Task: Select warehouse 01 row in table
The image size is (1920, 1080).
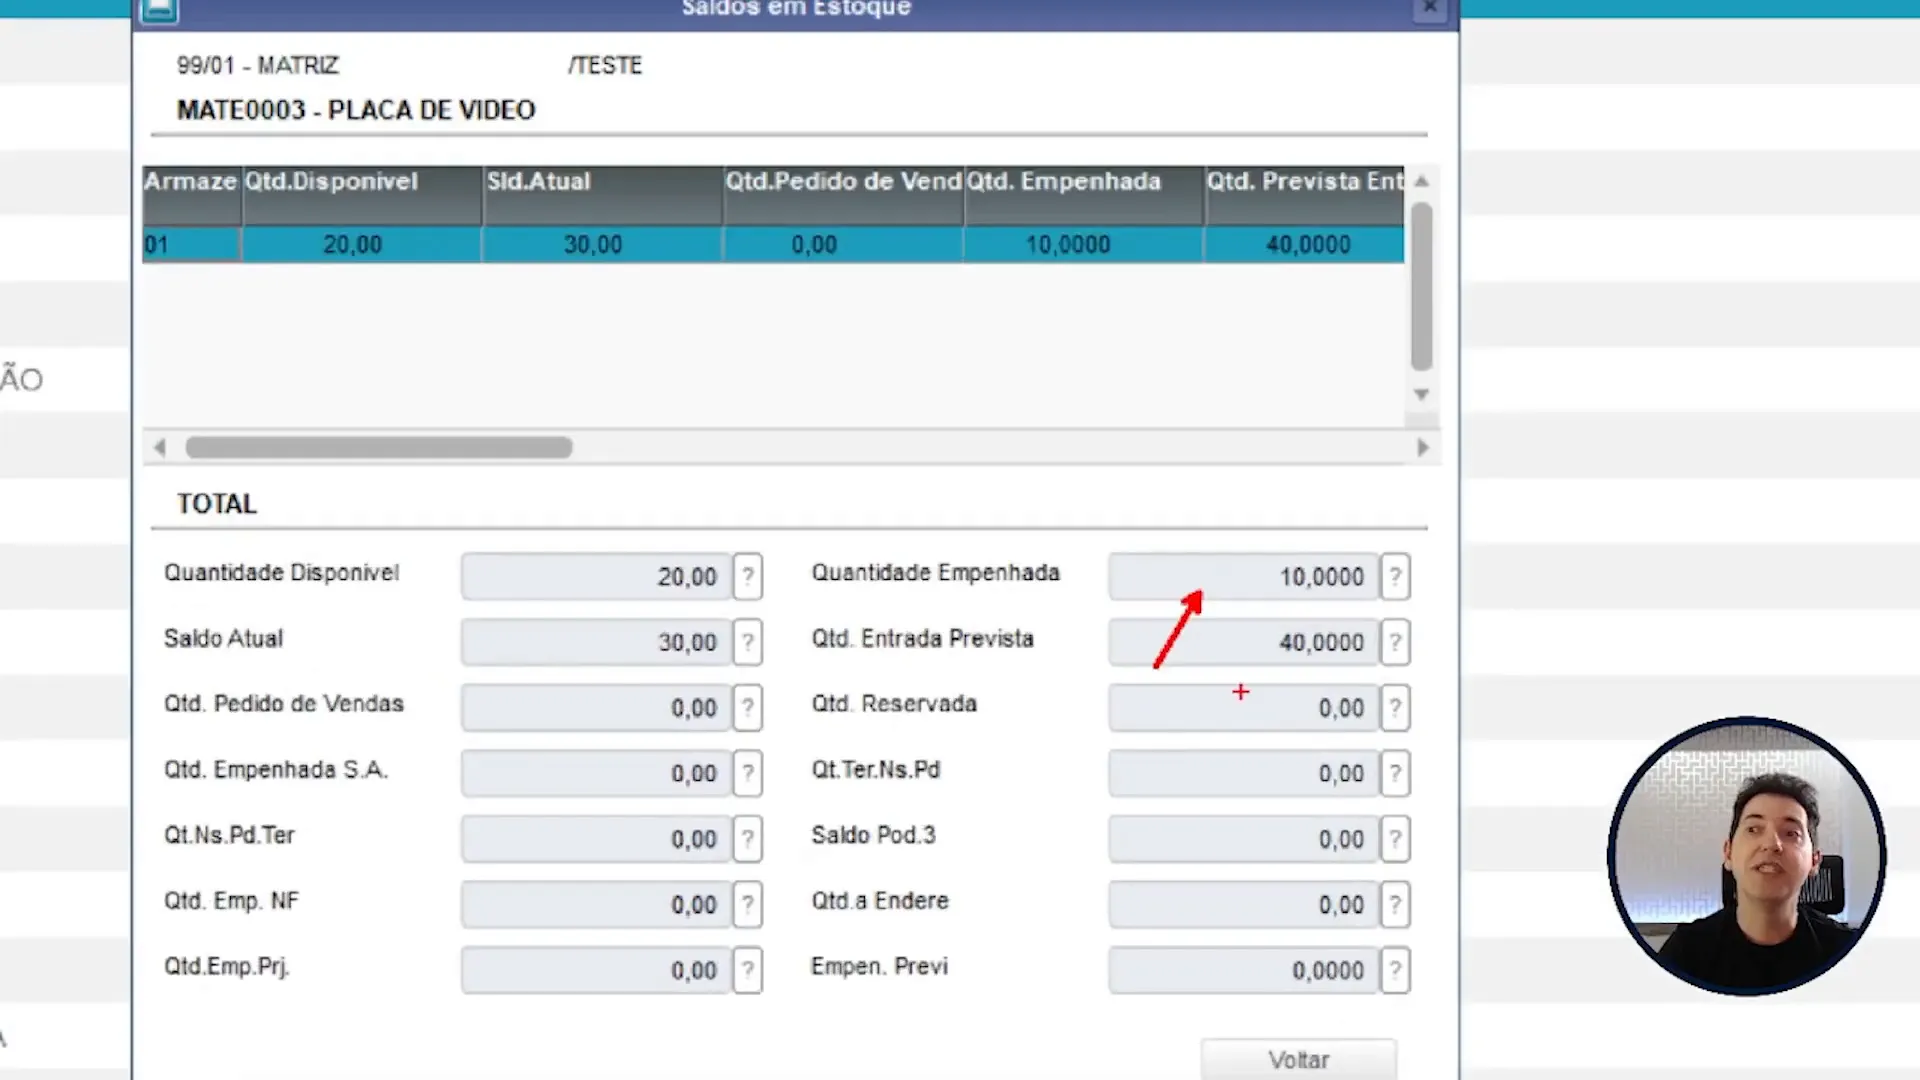Action: pos(190,245)
